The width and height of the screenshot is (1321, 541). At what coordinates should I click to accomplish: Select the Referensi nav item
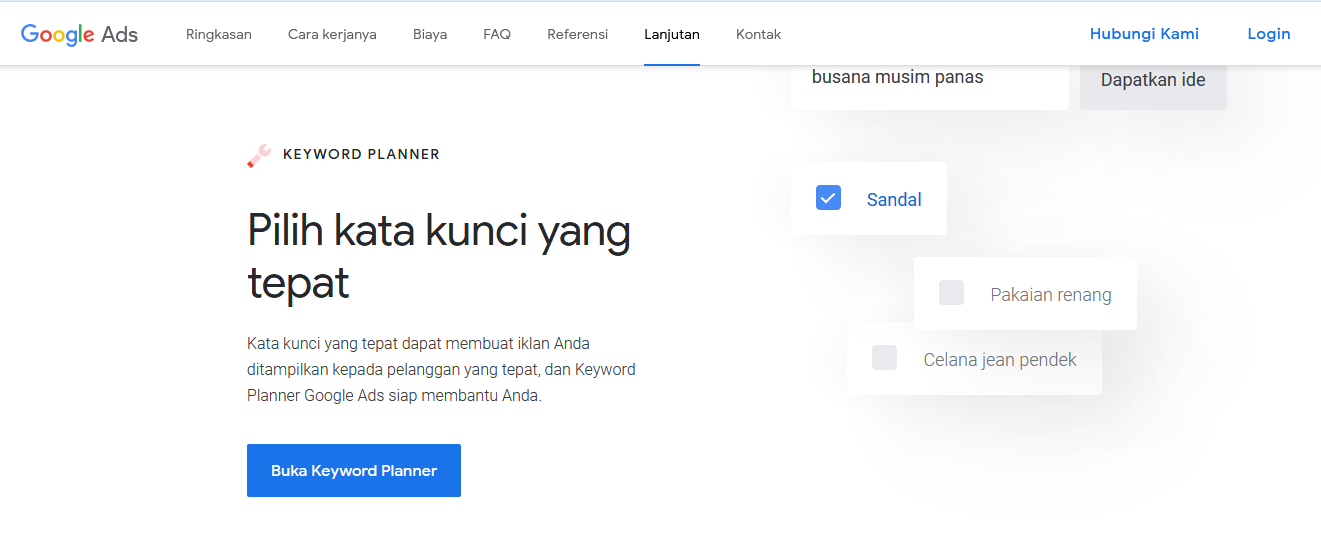click(577, 34)
